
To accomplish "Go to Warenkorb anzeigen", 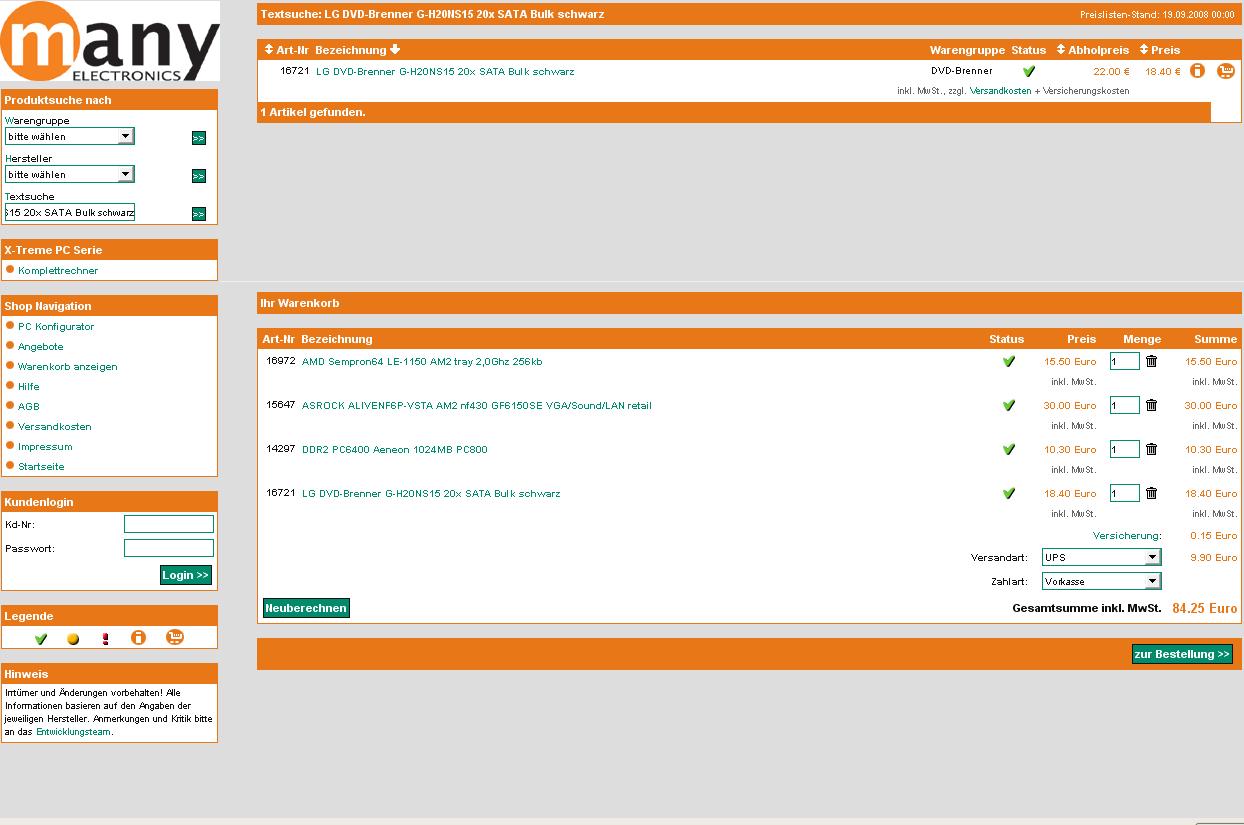I will [x=68, y=367].
